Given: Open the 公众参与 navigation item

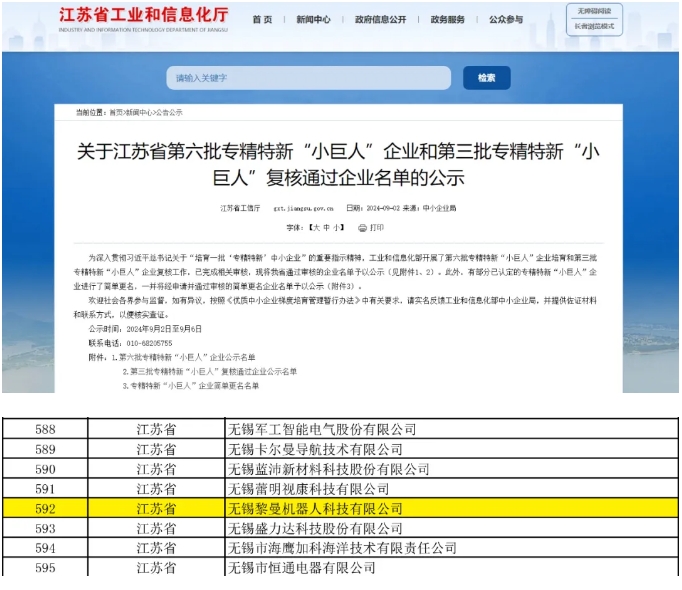Looking at the screenshot, I should click(x=506, y=20).
